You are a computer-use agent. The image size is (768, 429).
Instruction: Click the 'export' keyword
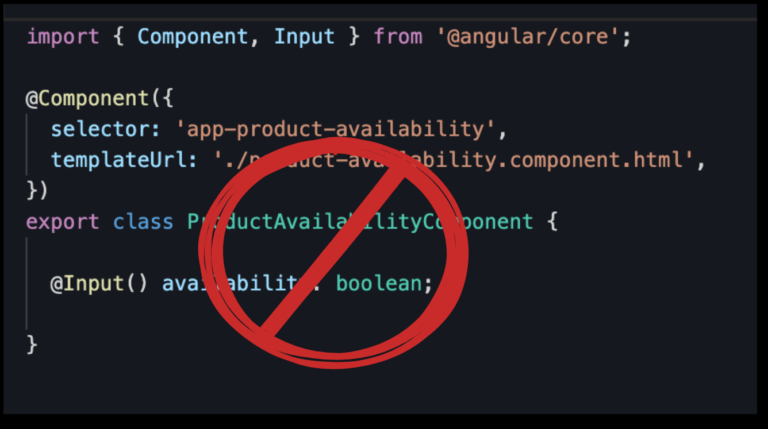click(x=63, y=222)
